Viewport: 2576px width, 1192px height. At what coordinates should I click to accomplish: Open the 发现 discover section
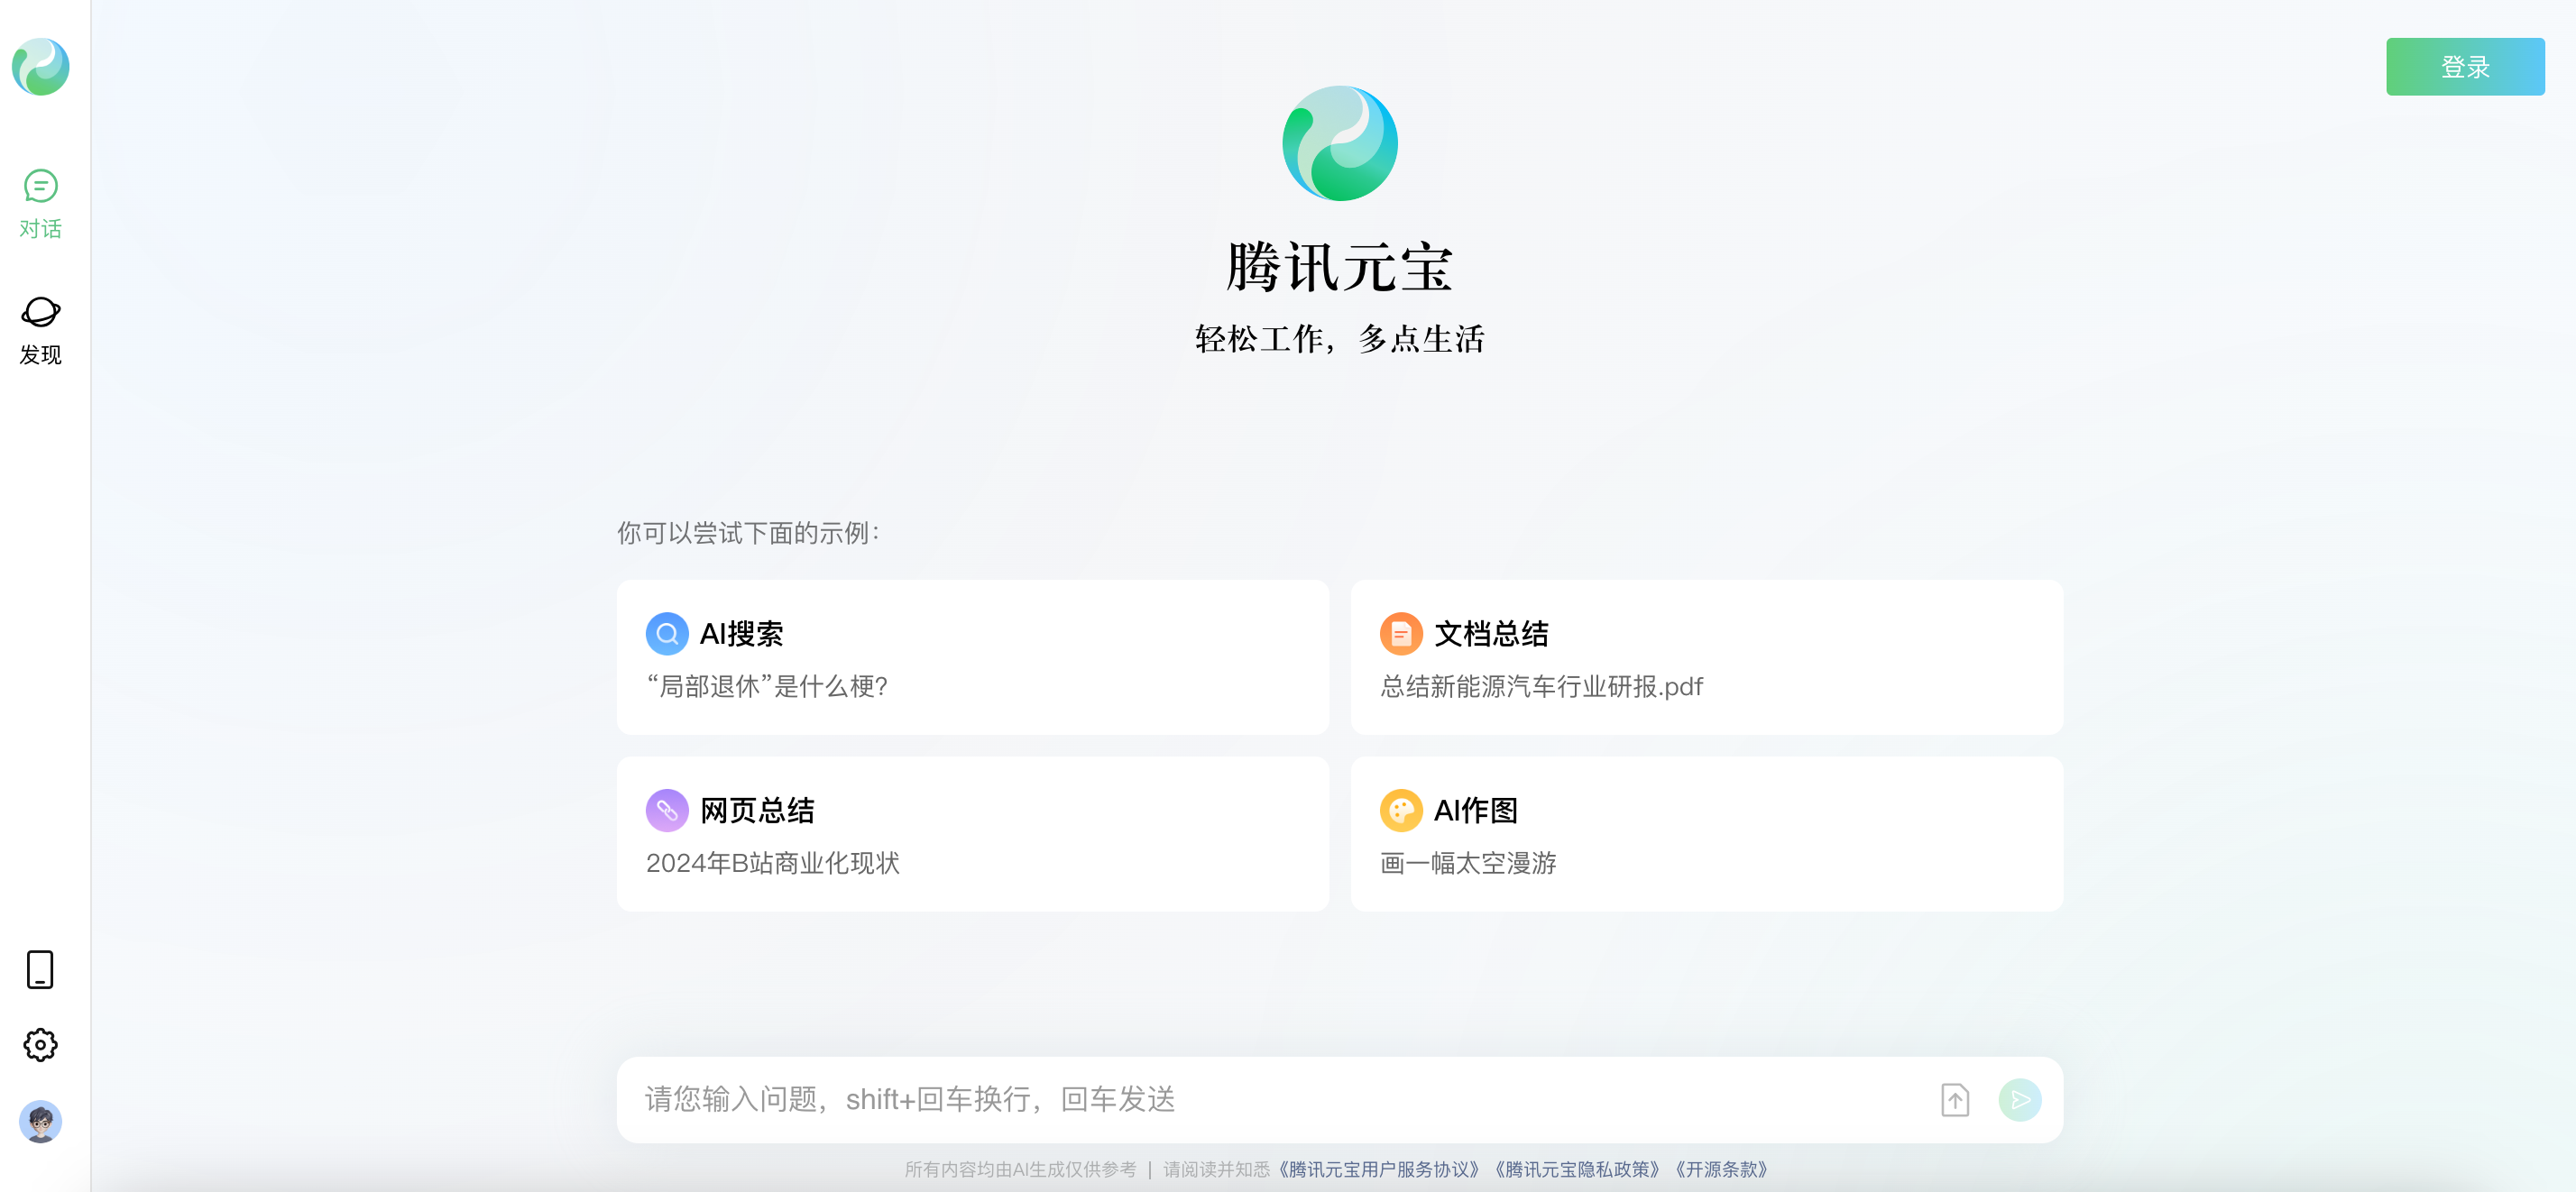[40, 330]
